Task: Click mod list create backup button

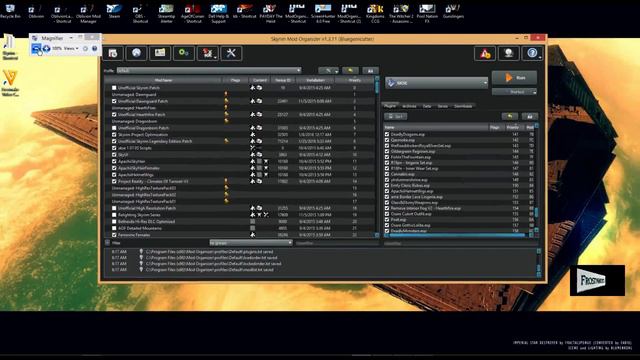Action: coord(370,71)
